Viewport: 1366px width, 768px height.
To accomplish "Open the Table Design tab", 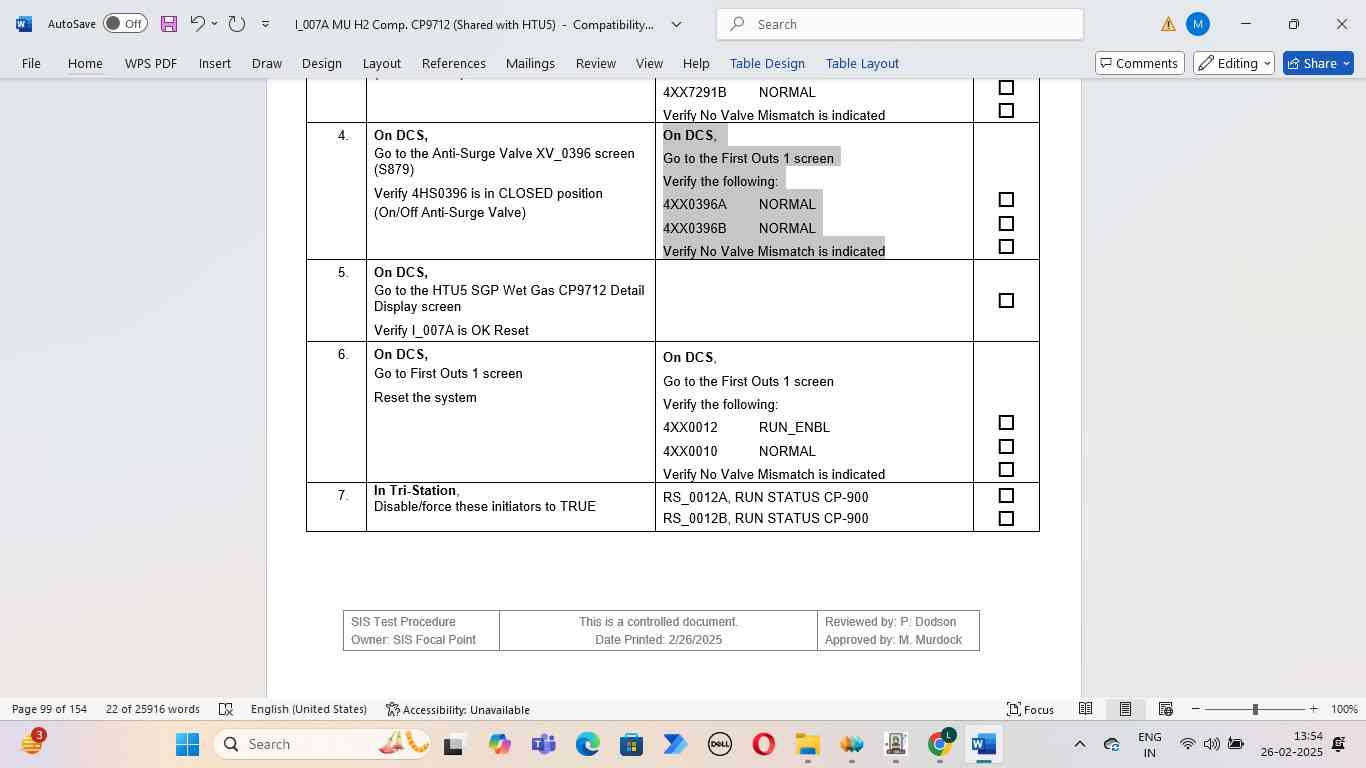I will (x=767, y=63).
